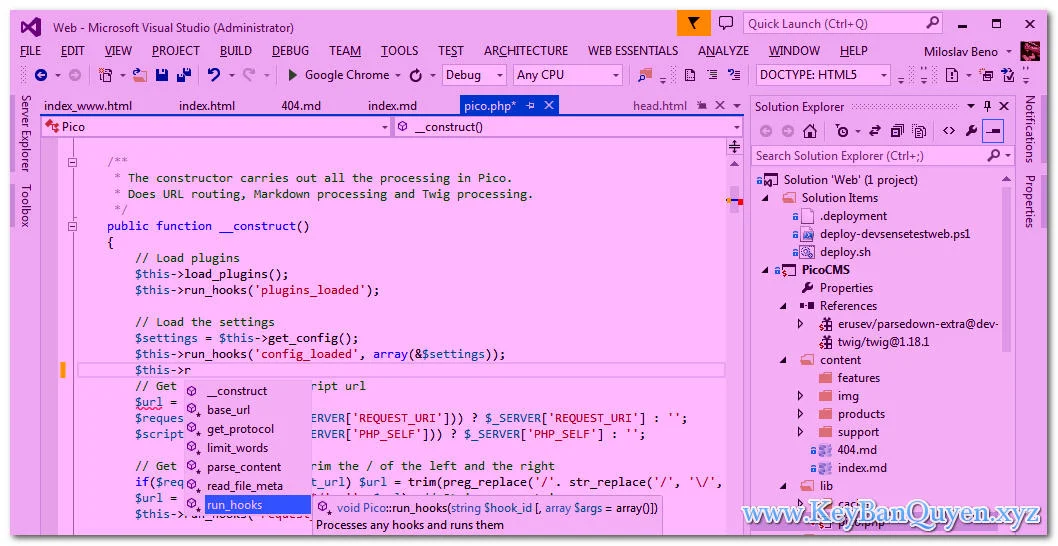Toggle auto-hide pin on Solution Explorer
Screen dimensions: 1058x546
[988, 107]
